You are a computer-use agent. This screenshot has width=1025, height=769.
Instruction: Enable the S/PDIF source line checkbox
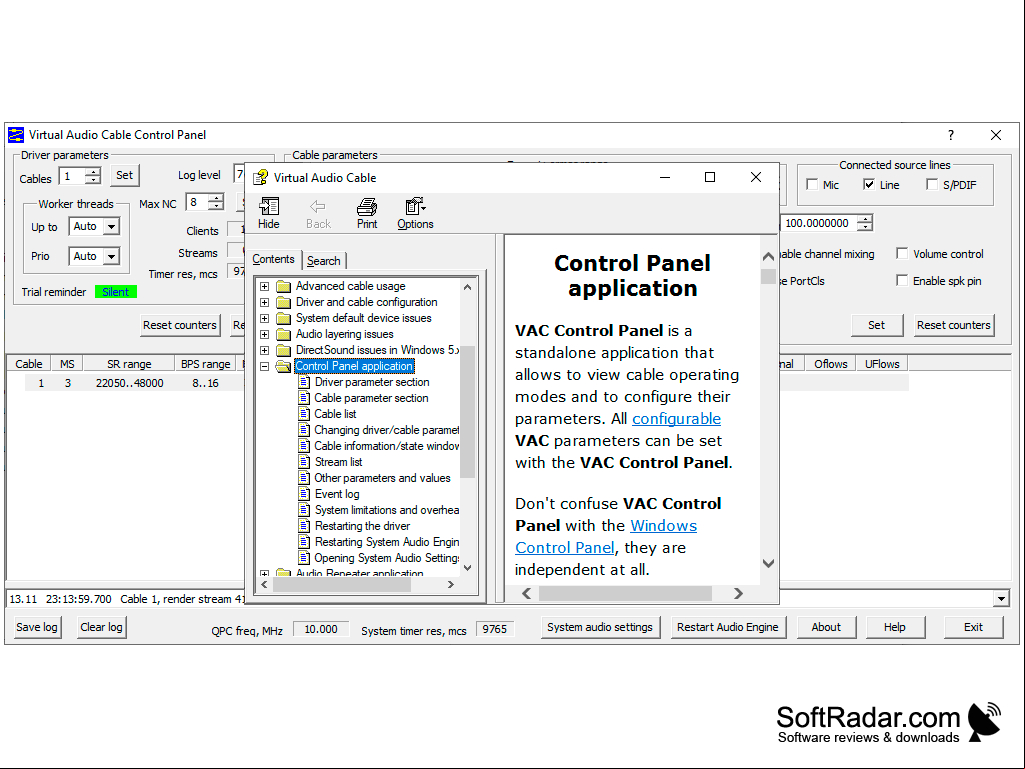coord(932,184)
